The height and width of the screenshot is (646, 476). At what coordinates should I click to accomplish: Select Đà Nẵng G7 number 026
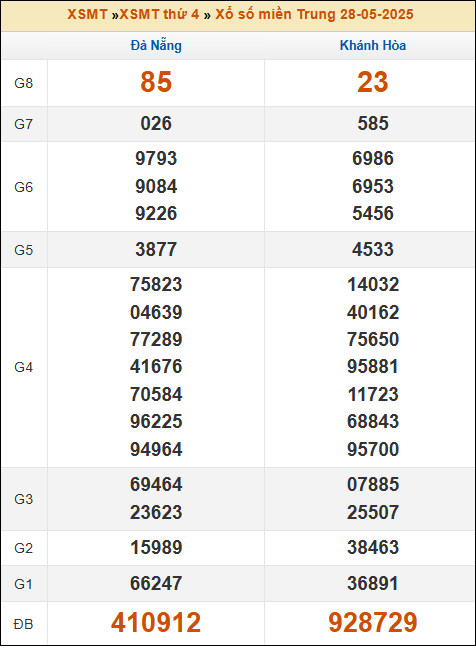(x=156, y=124)
